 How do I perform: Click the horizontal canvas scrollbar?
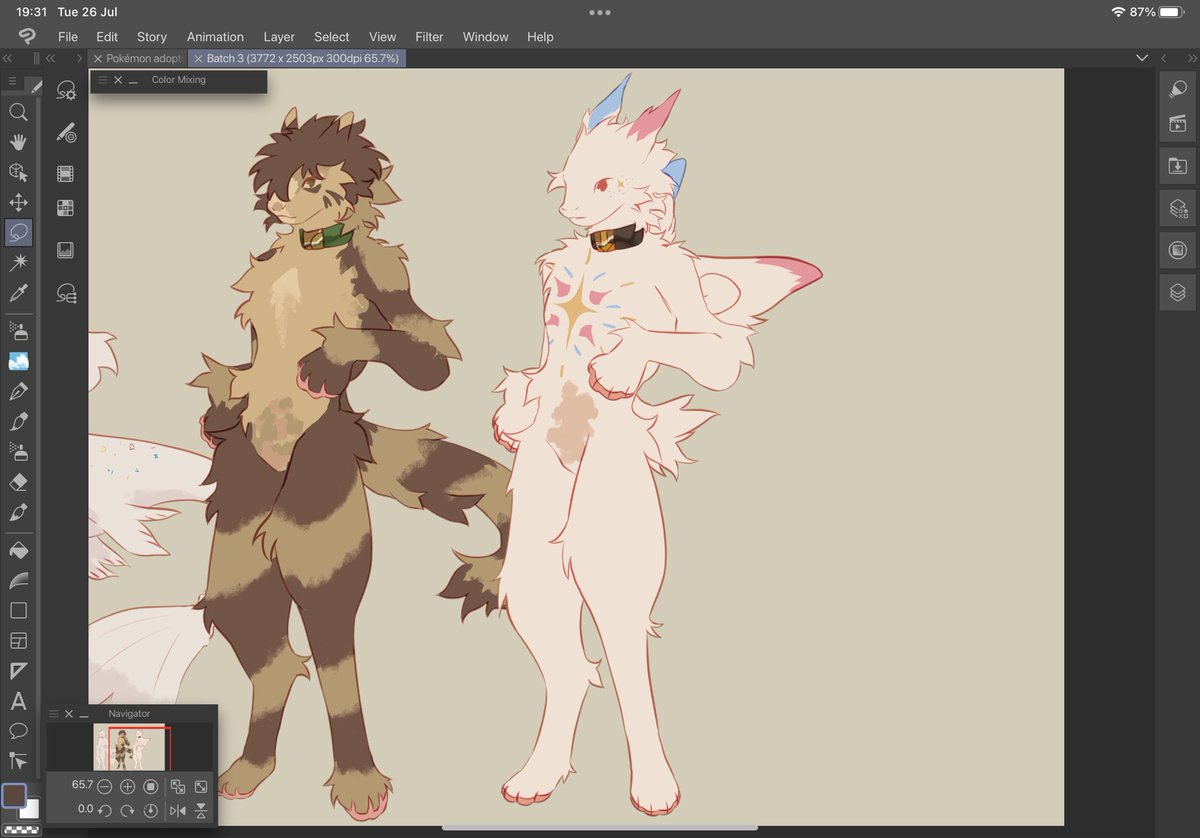600,828
